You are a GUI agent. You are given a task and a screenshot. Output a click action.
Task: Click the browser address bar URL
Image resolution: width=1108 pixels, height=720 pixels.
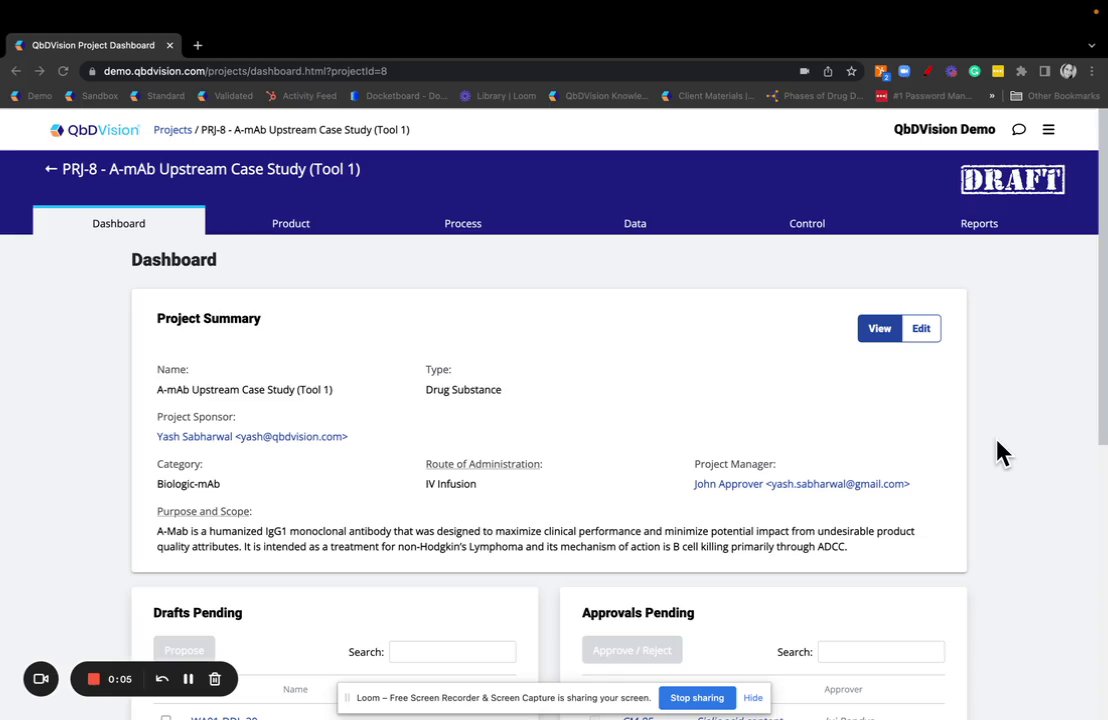pyautogui.click(x=245, y=71)
